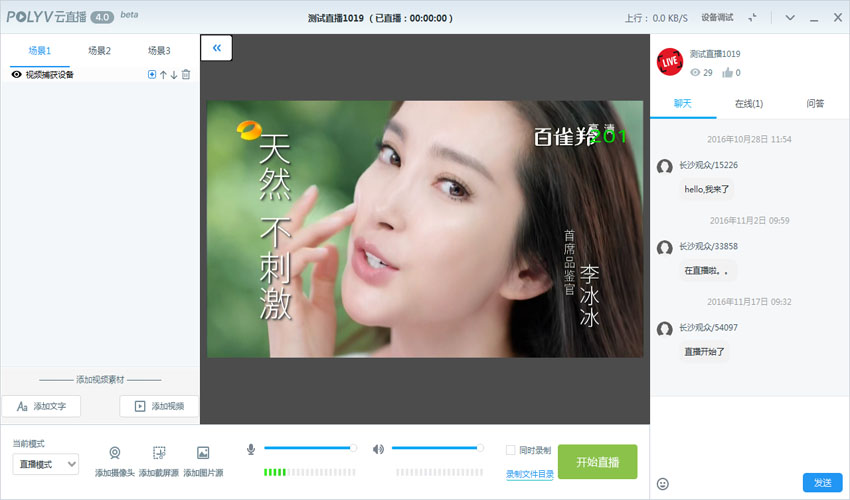The height and width of the screenshot is (500, 850).
Task: Mute the speaker via its icon
Action: (378, 449)
